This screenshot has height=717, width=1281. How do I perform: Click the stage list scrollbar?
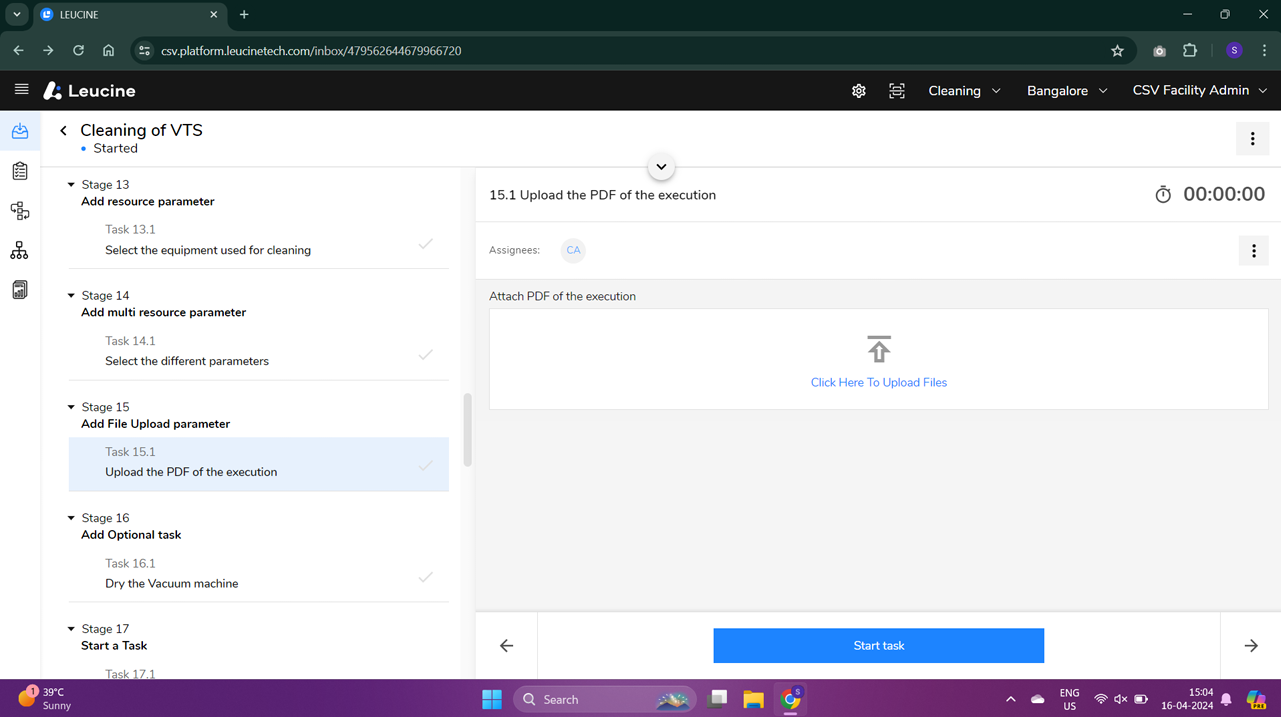[x=467, y=430]
